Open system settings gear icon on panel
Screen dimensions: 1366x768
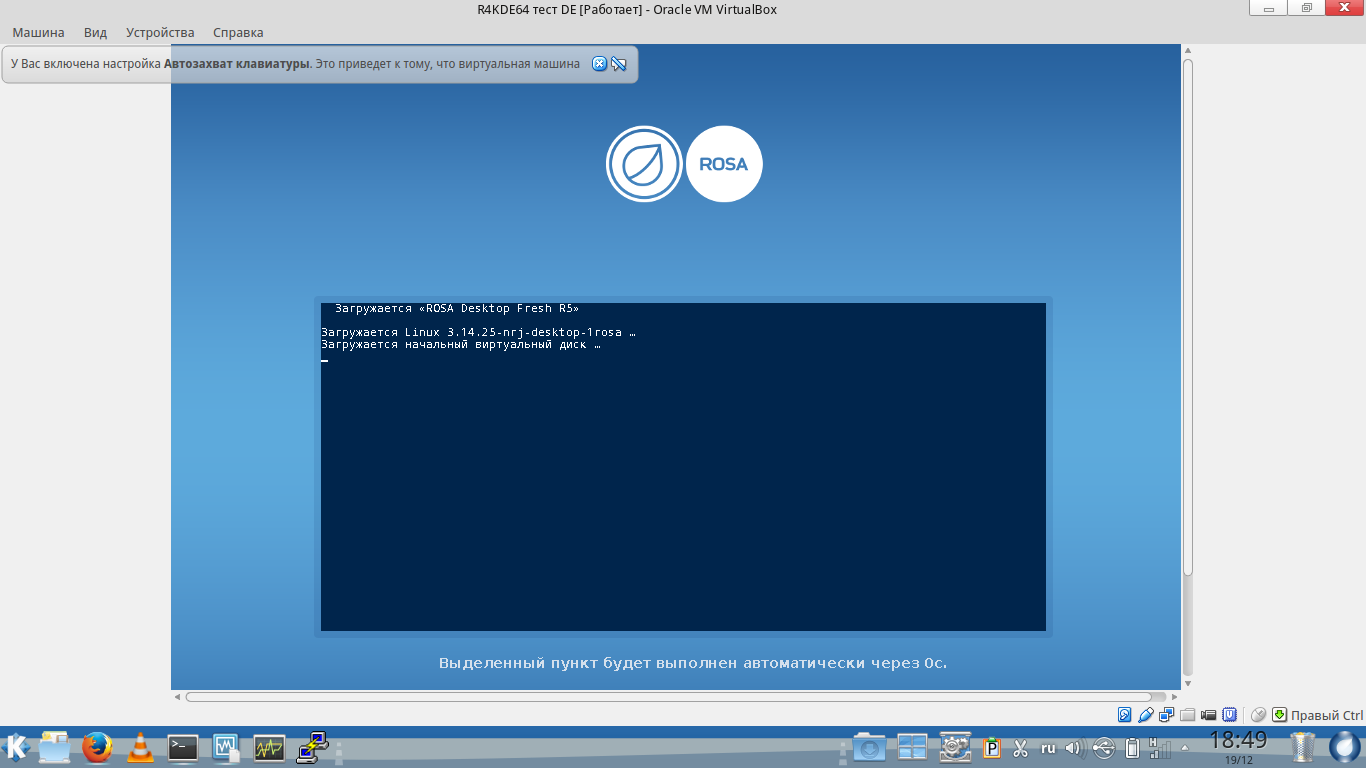point(955,747)
